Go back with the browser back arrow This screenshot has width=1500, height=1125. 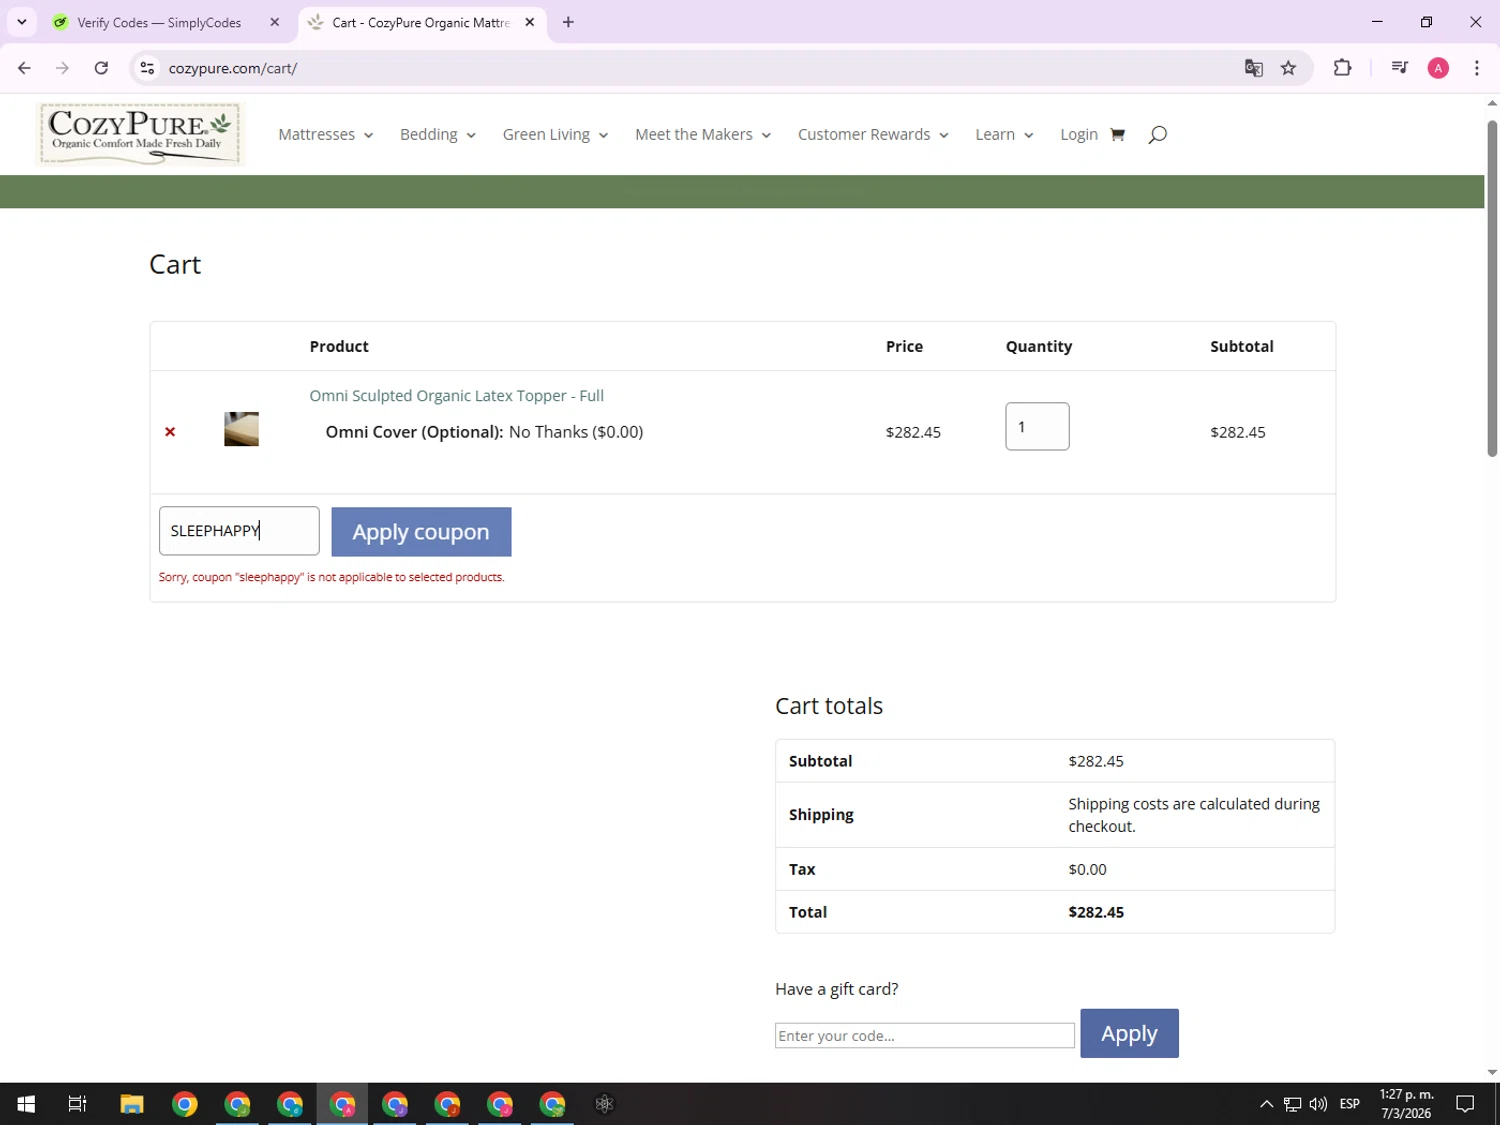(24, 68)
